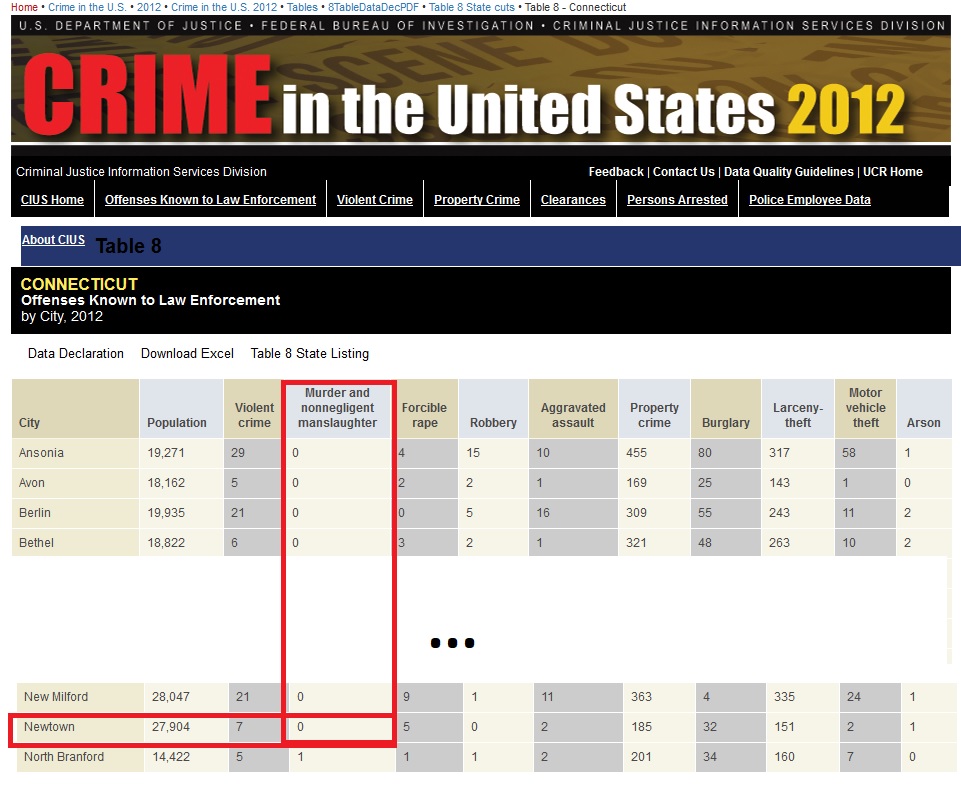Go to the 2012 breadcrumb link
The image size is (961, 787).
pyautogui.click(x=148, y=7)
